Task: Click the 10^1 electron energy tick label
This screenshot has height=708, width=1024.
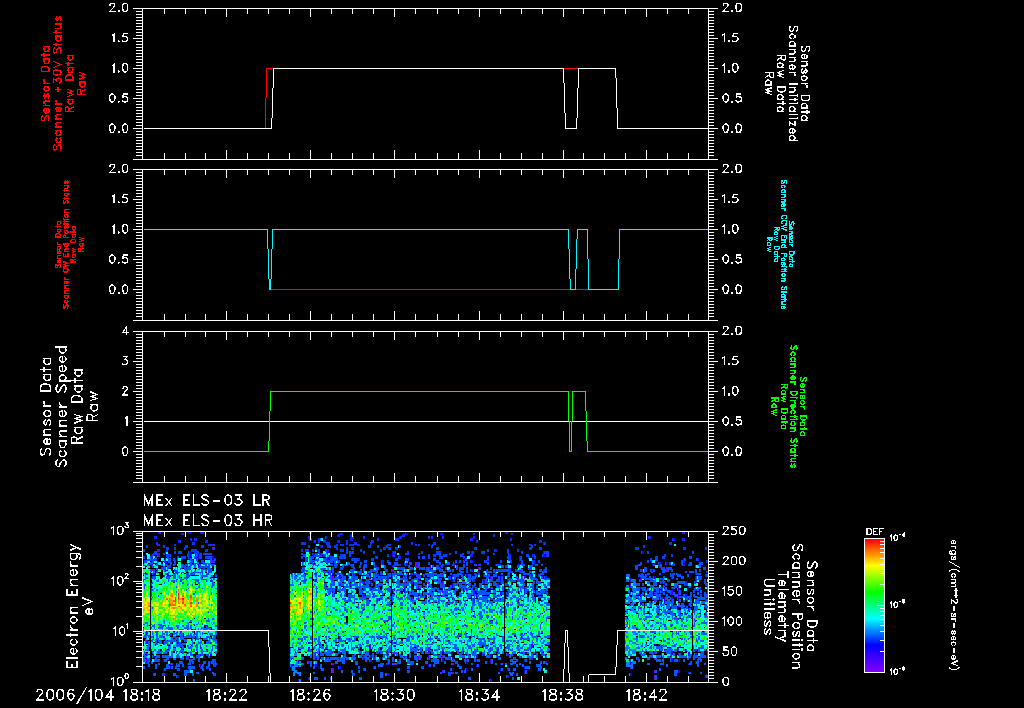Action: pos(118,631)
